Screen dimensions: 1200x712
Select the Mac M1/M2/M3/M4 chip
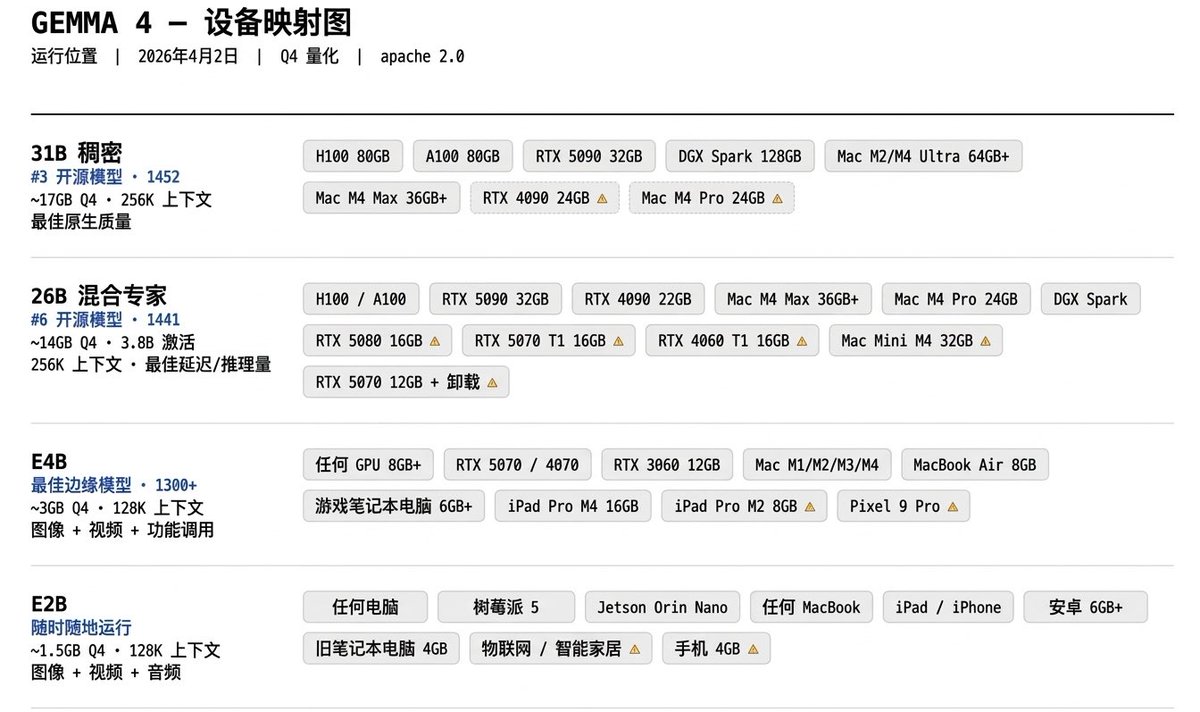[817, 465]
